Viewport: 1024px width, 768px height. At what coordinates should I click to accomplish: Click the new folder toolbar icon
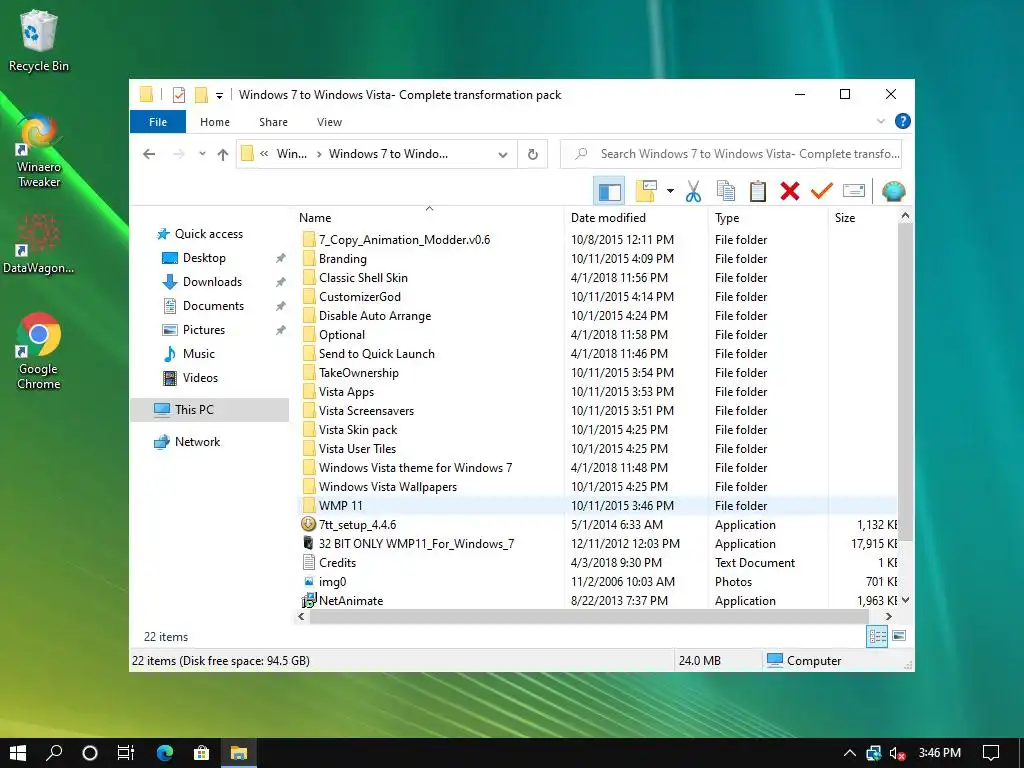point(645,191)
